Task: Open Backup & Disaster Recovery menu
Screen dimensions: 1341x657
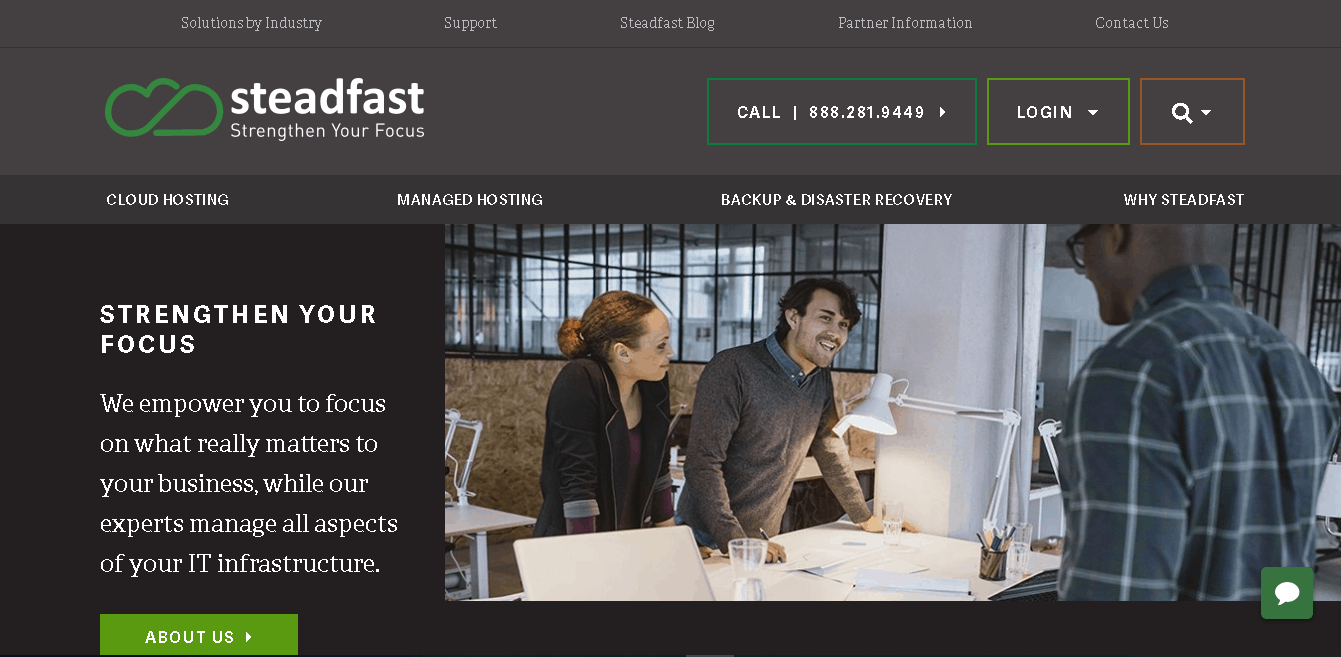Action: [x=837, y=200]
